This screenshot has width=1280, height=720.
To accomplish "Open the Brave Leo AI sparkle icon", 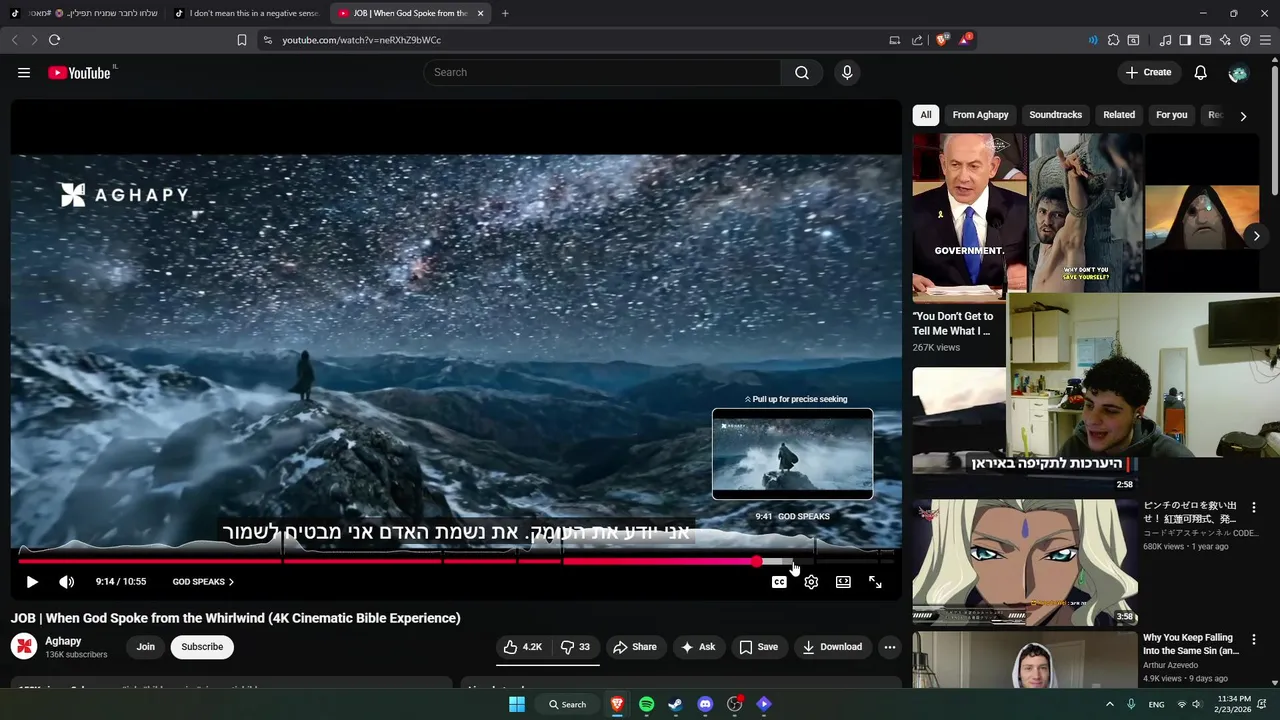I will coord(1225,40).
